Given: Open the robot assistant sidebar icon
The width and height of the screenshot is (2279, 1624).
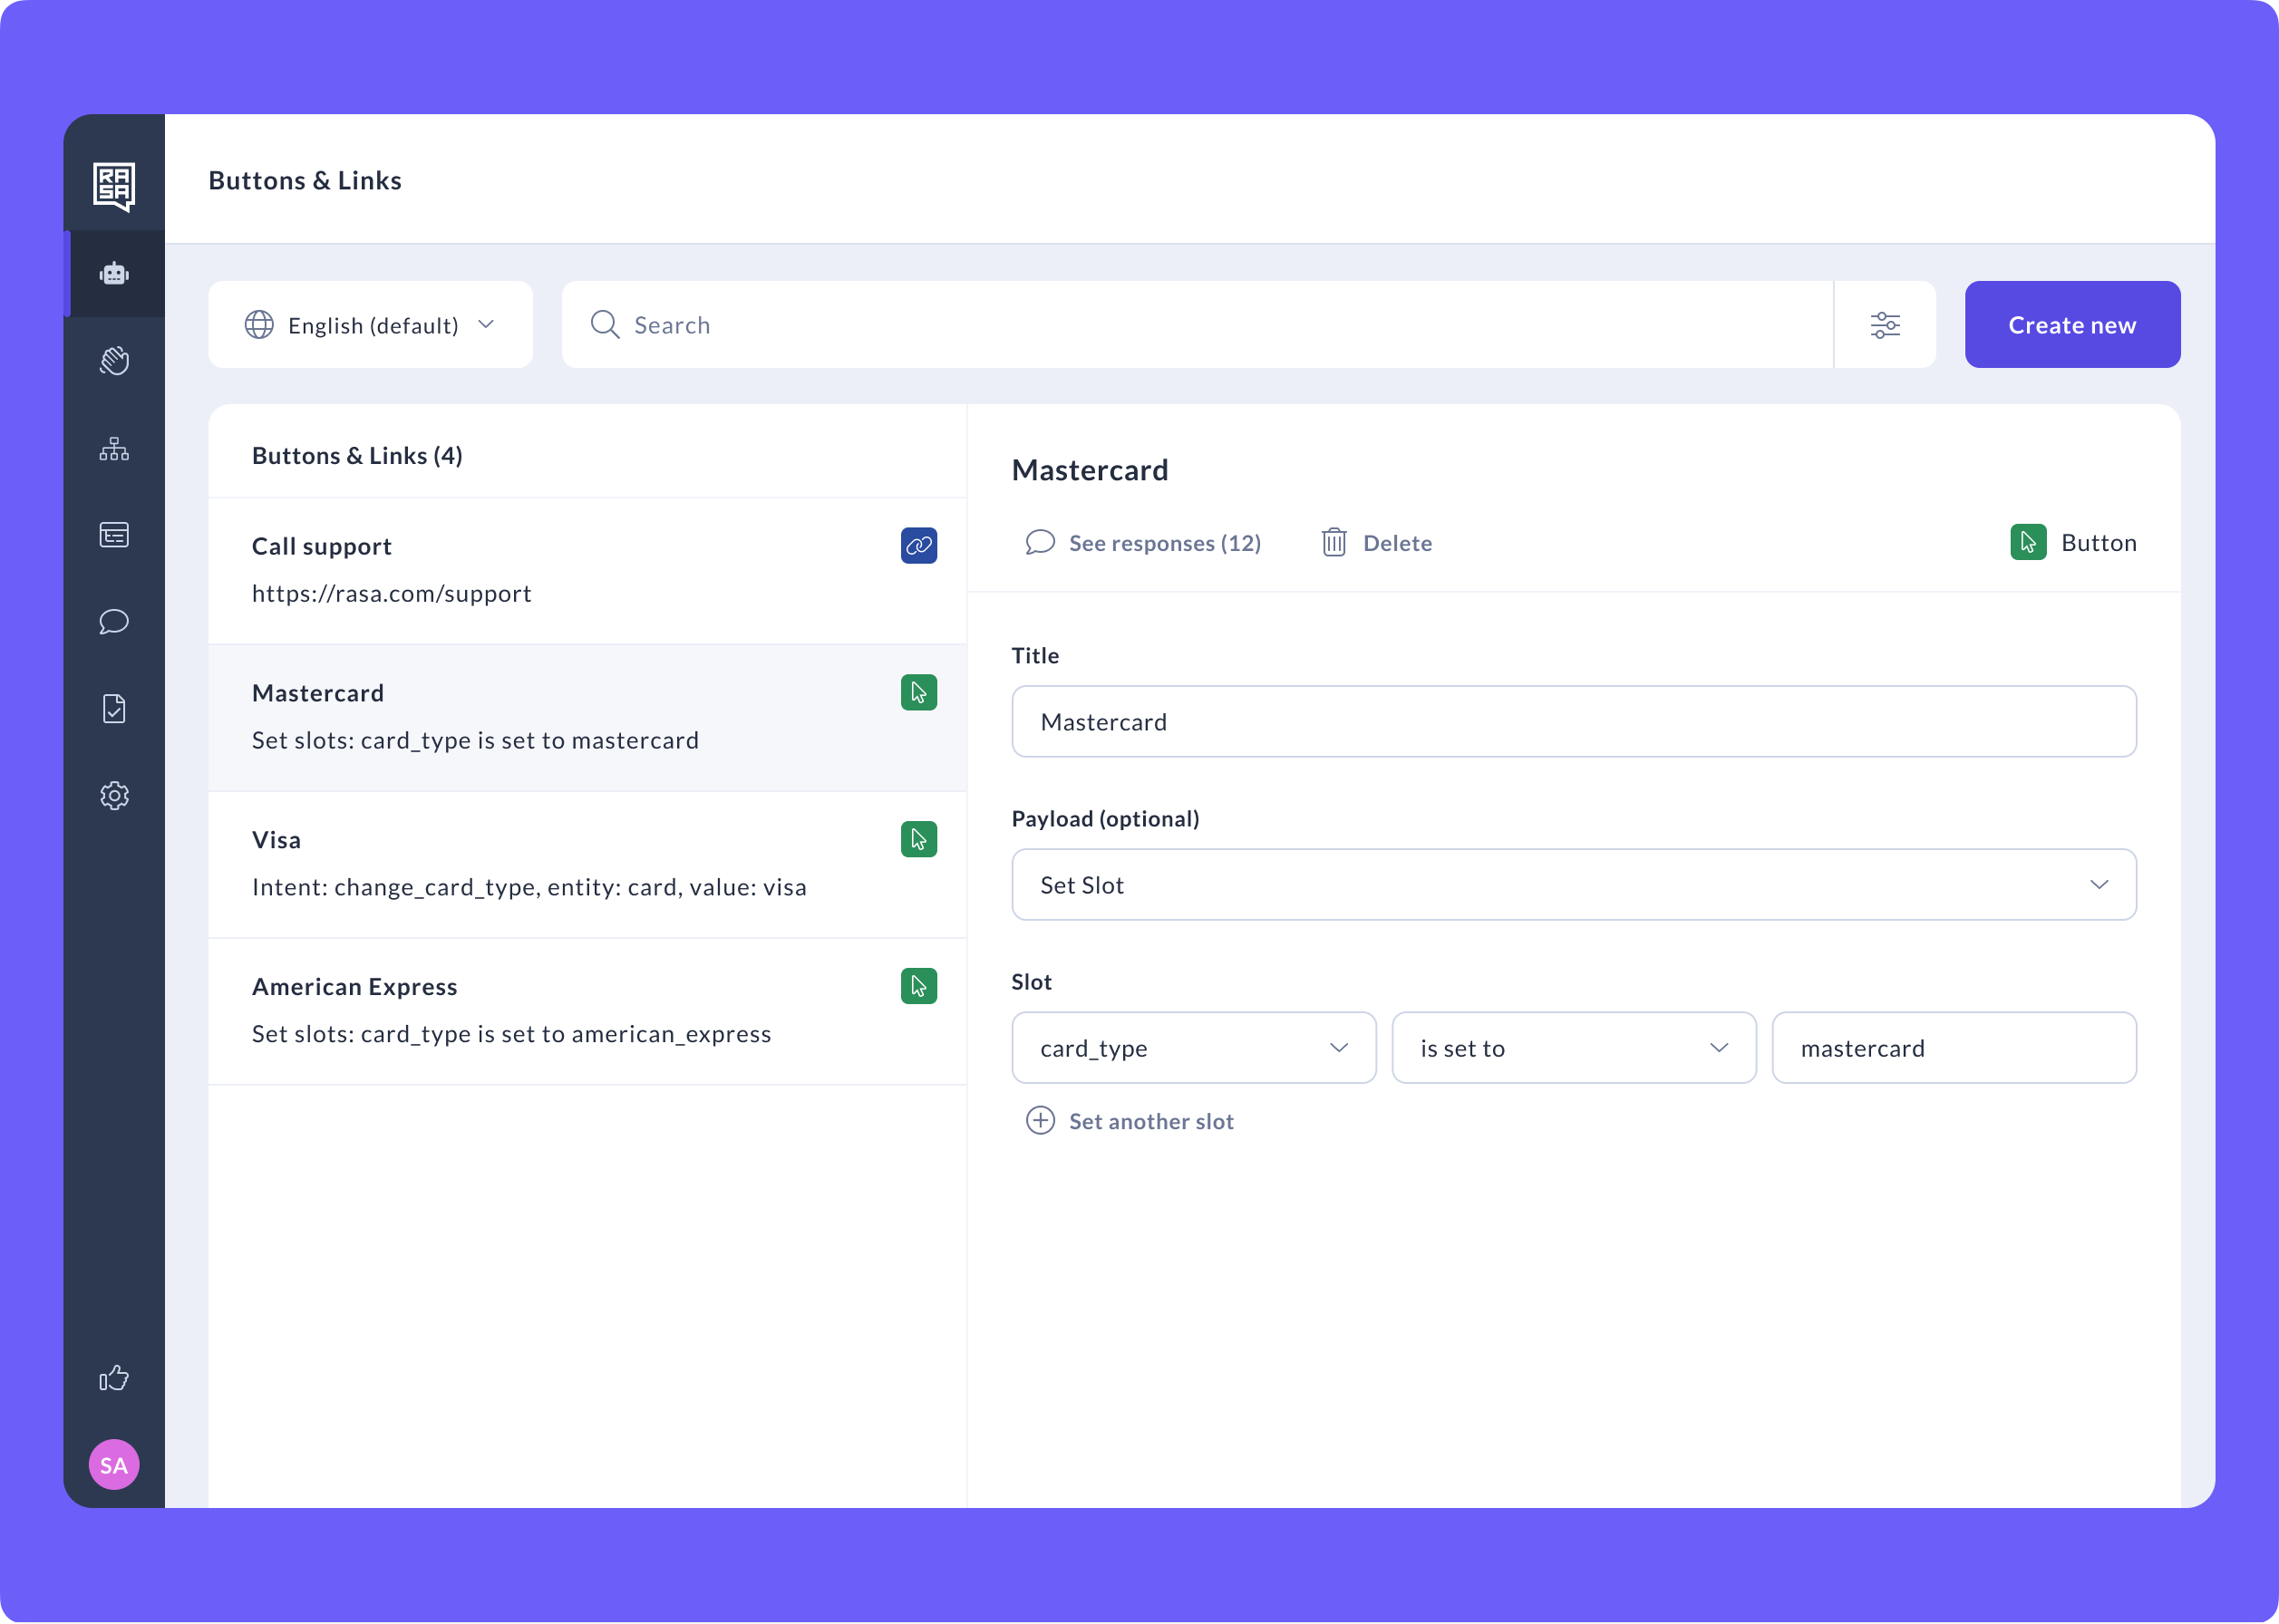Looking at the screenshot, I should (114, 274).
